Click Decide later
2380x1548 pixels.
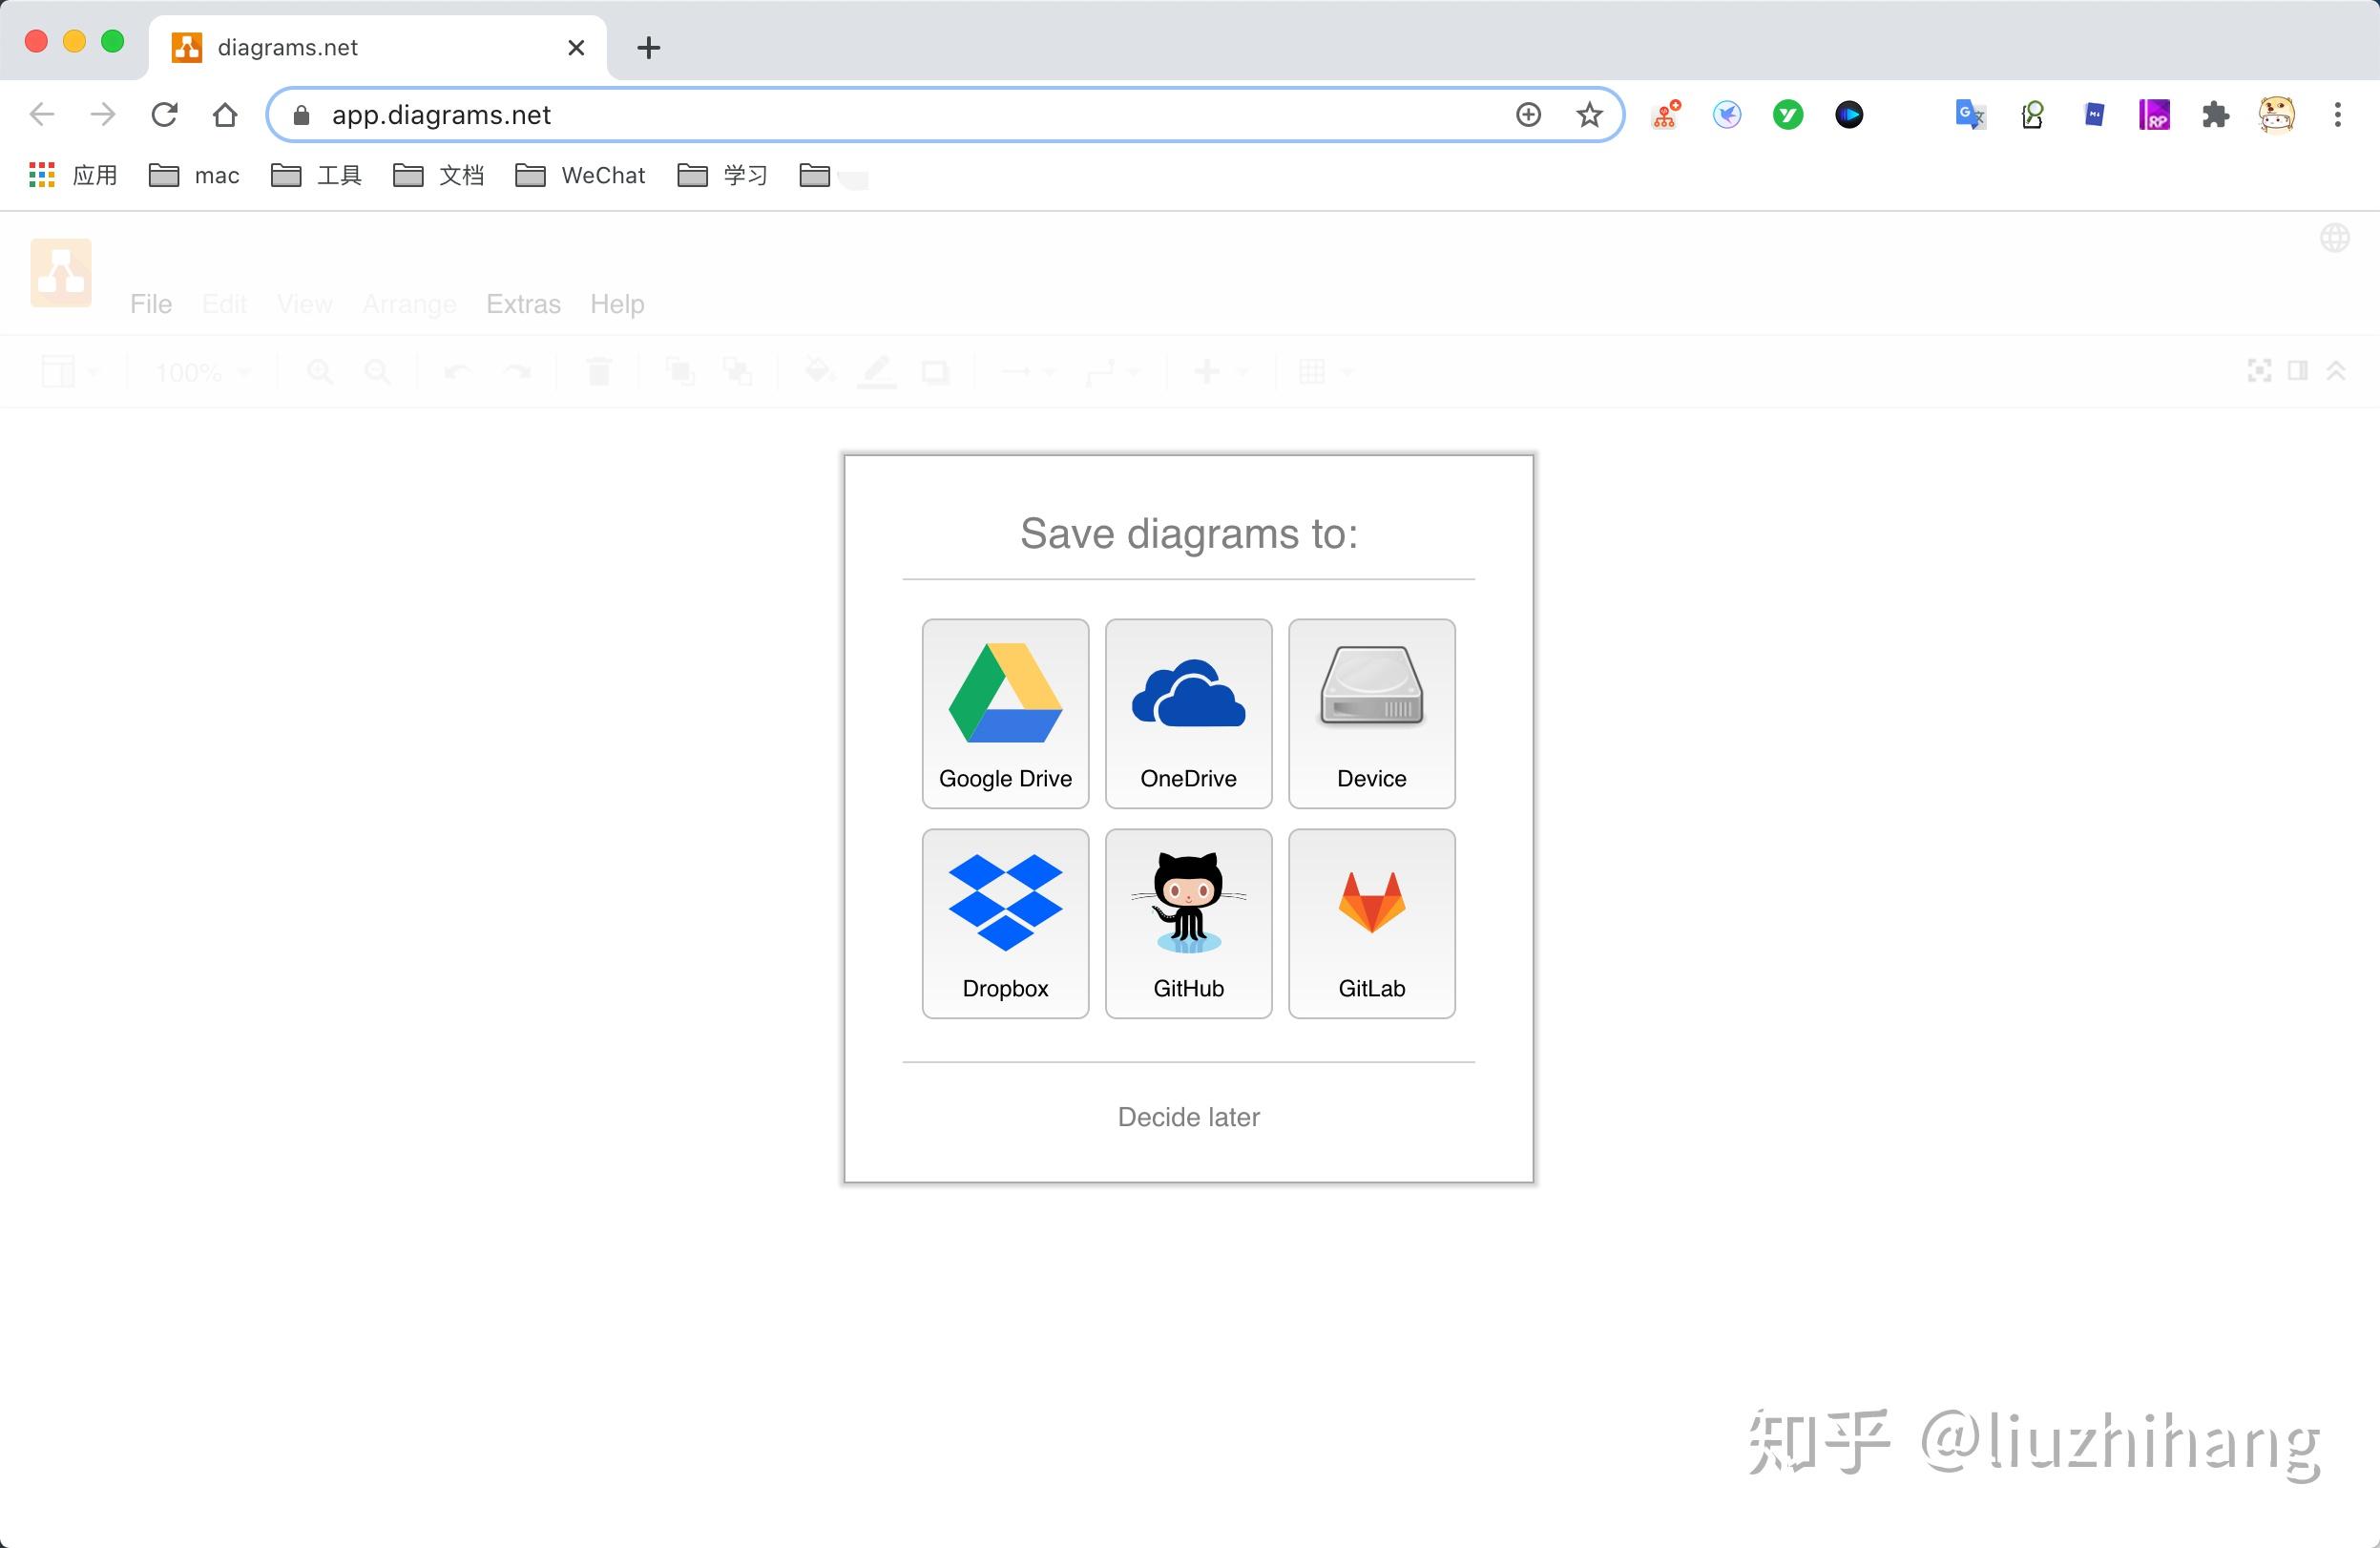(x=1188, y=1117)
